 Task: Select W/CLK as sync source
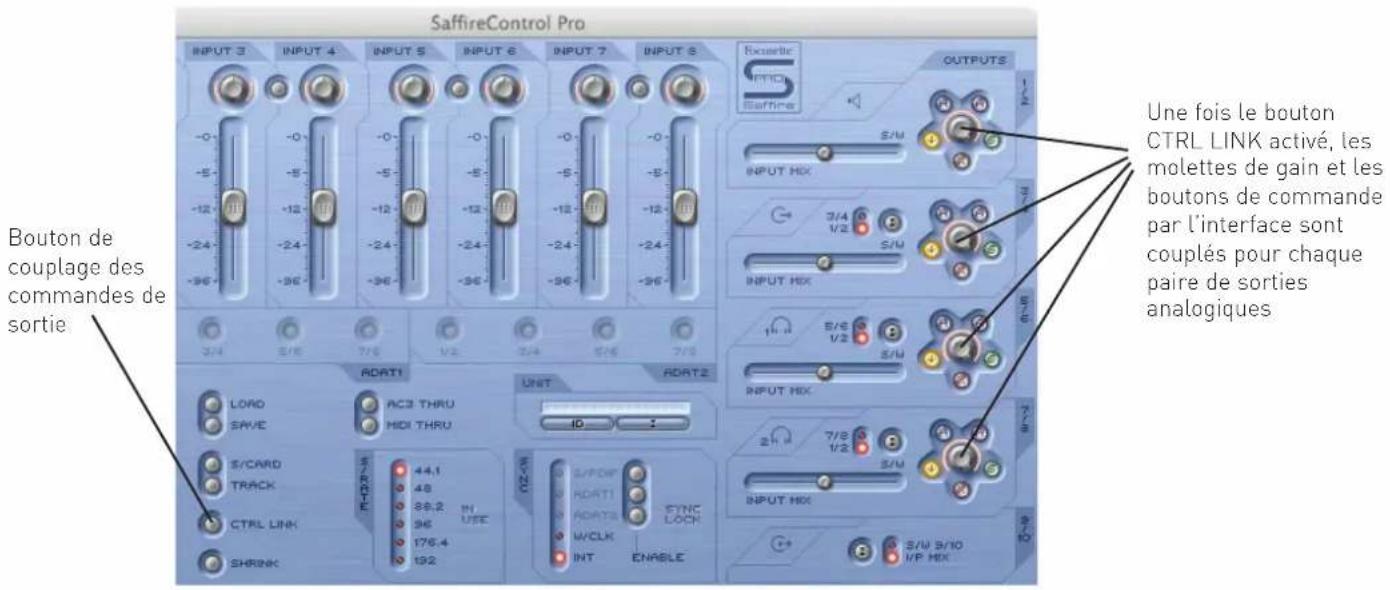tap(557, 538)
